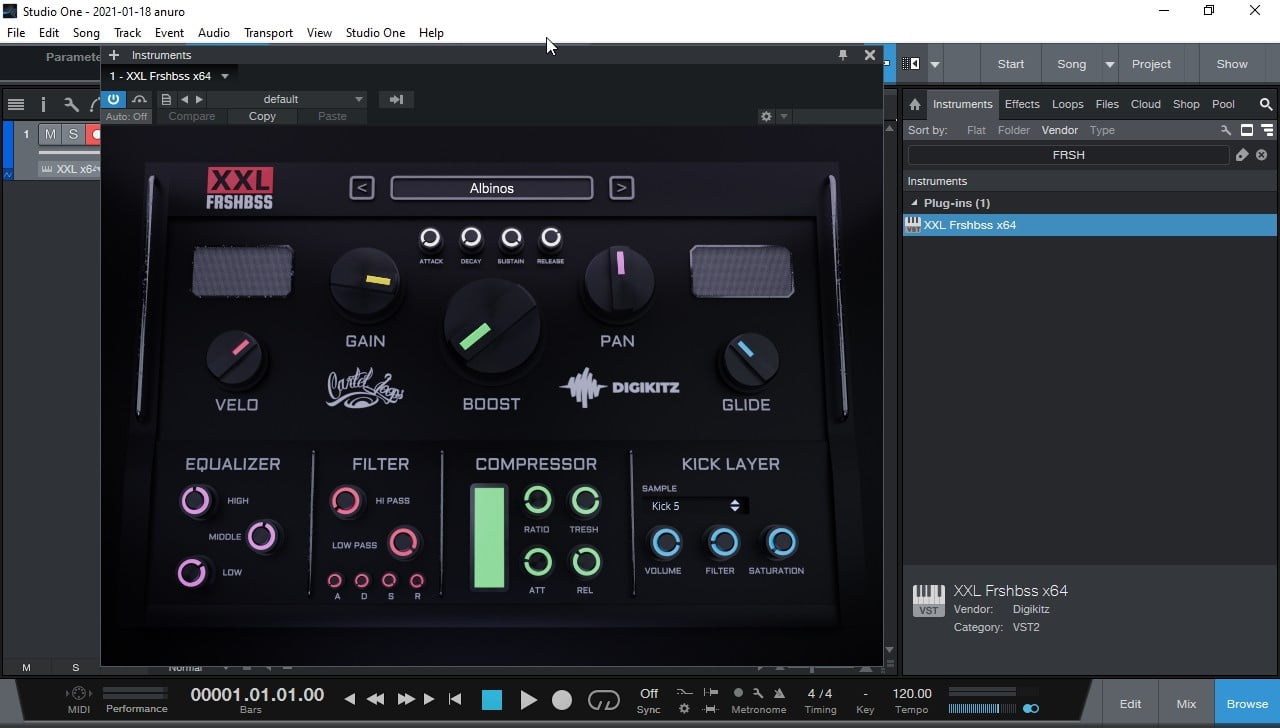The image size is (1280, 728).
Task: Open the Song page dropdown arrow
Action: coord(1109,64)
